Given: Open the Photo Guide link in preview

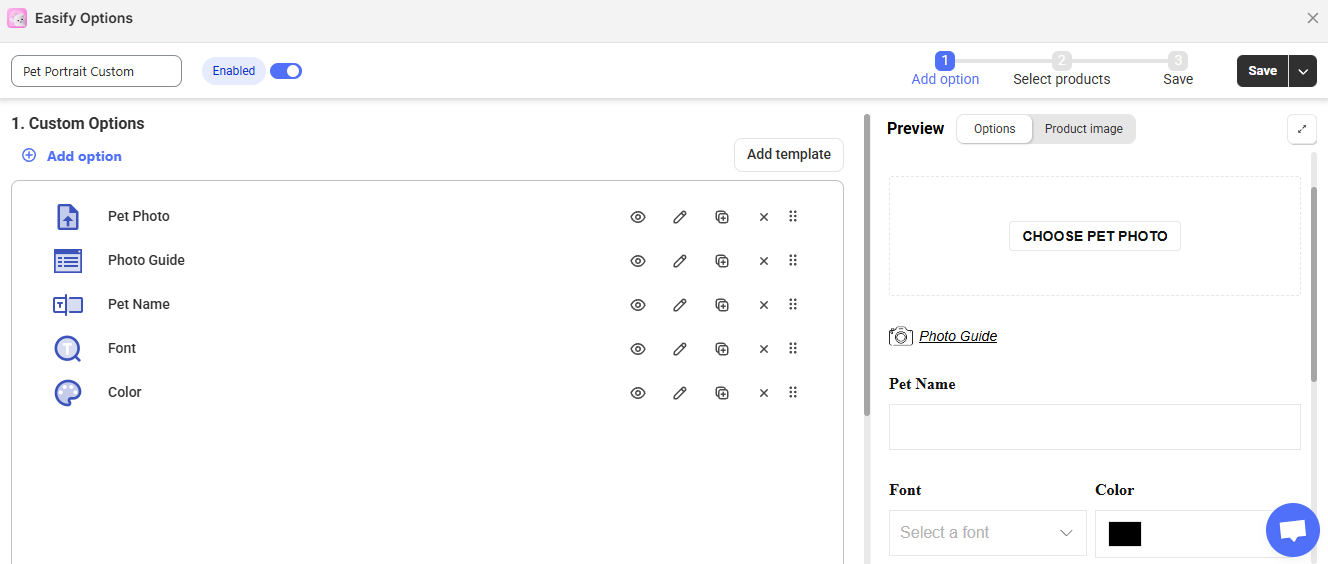Looking at the screenshot, I should [x=957, y=336].
